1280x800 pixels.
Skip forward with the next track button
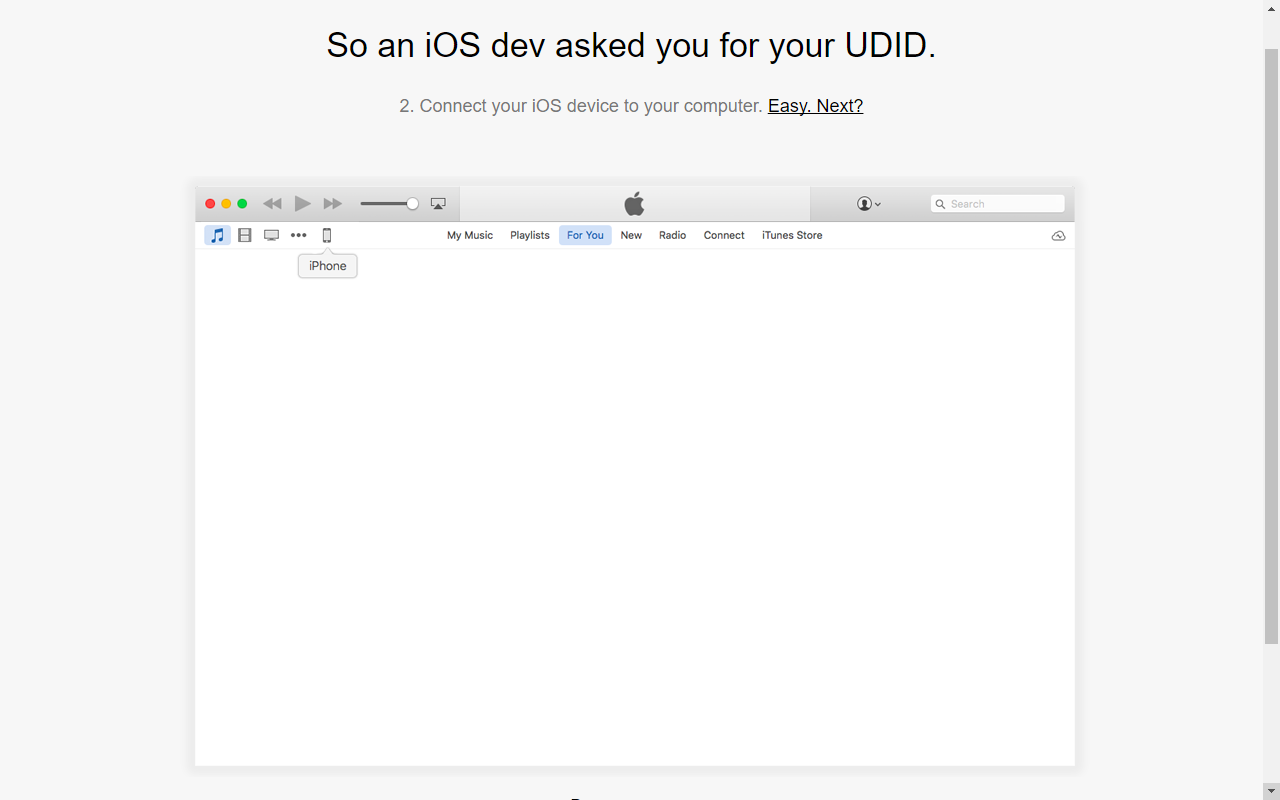(x=333, y=204)
